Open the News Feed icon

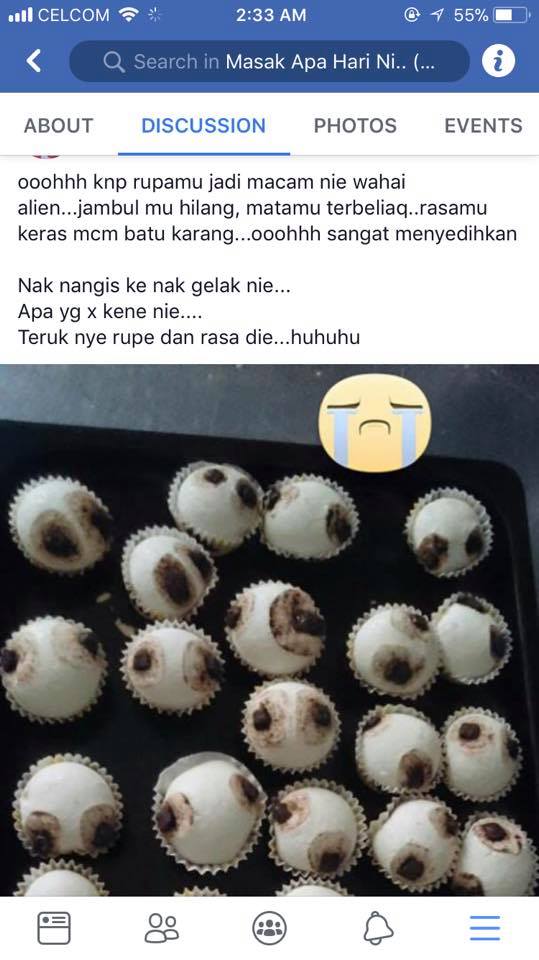[x=54, y=928]
